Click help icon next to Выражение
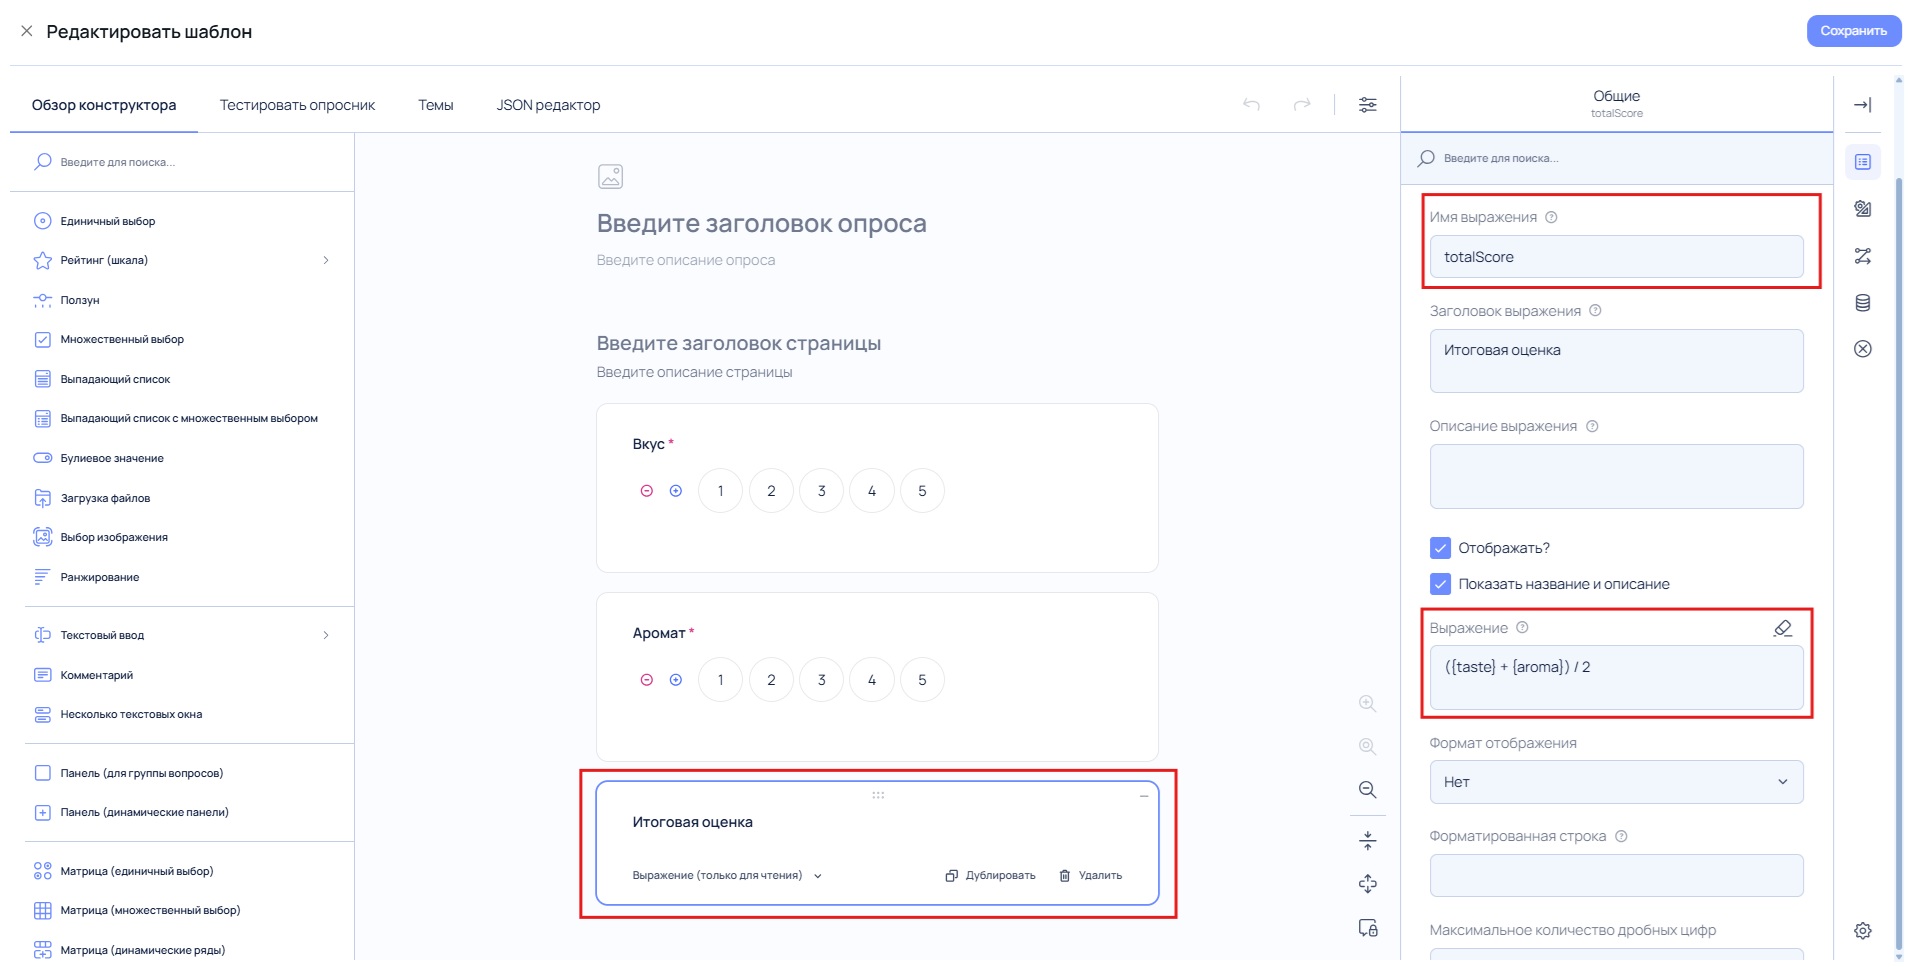The height and width of the screenshot is (967, 1911). (1522, 628)
